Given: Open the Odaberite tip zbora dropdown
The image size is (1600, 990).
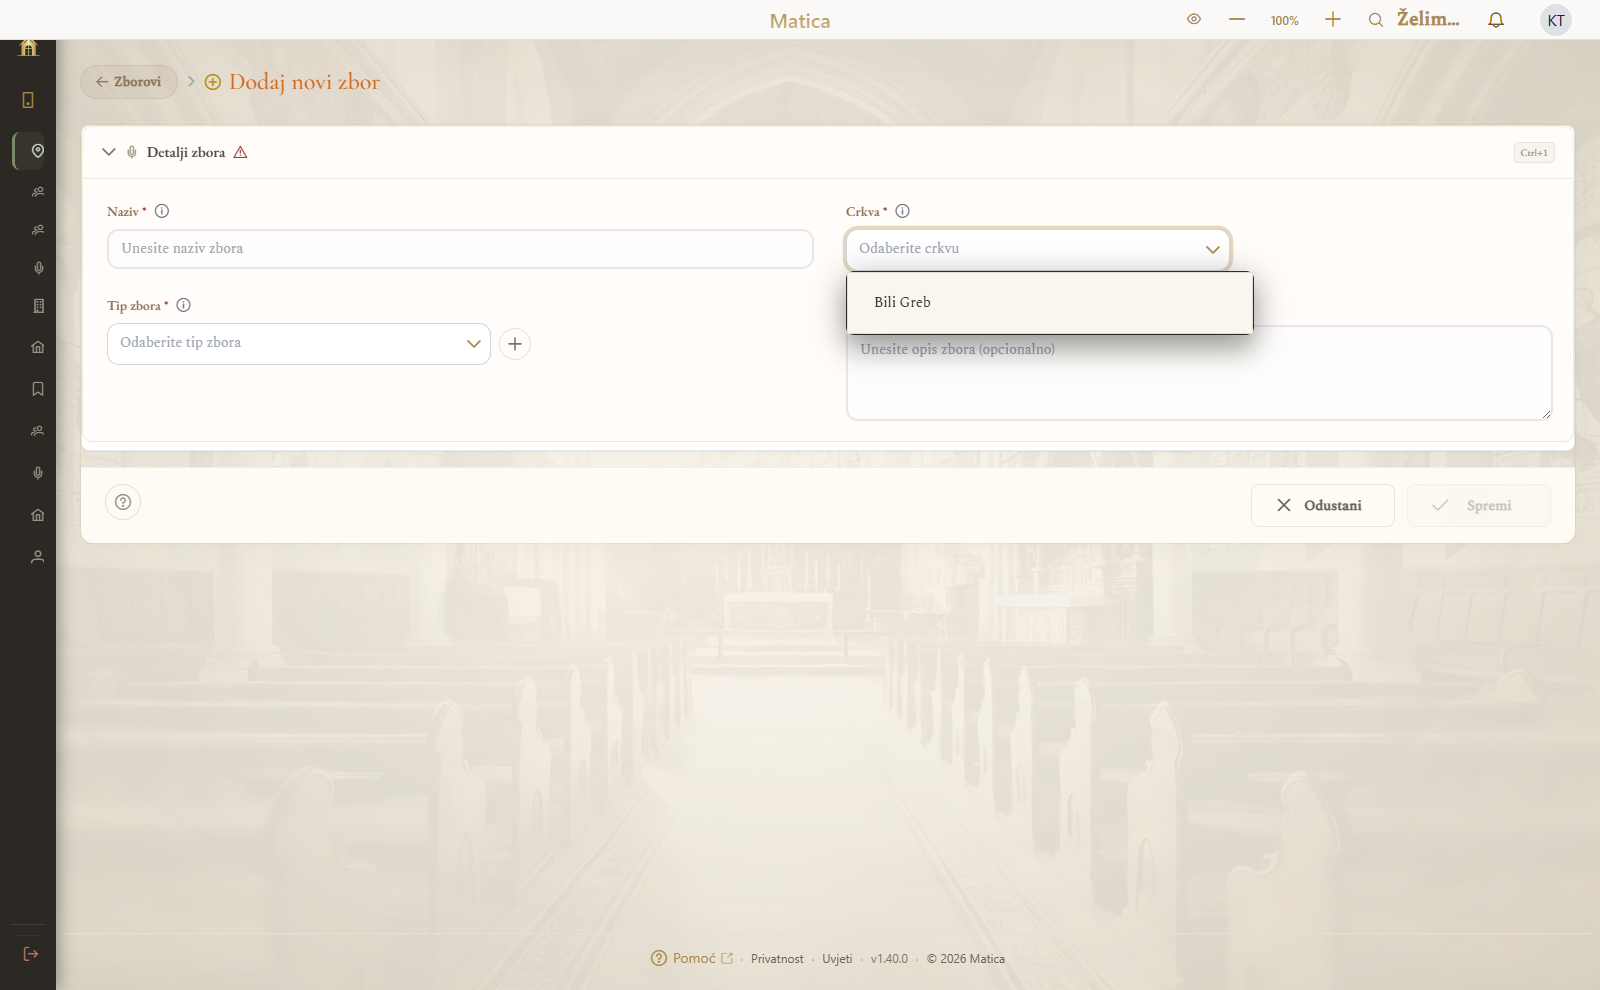Looking at the screenshot, I should (299, 344).
